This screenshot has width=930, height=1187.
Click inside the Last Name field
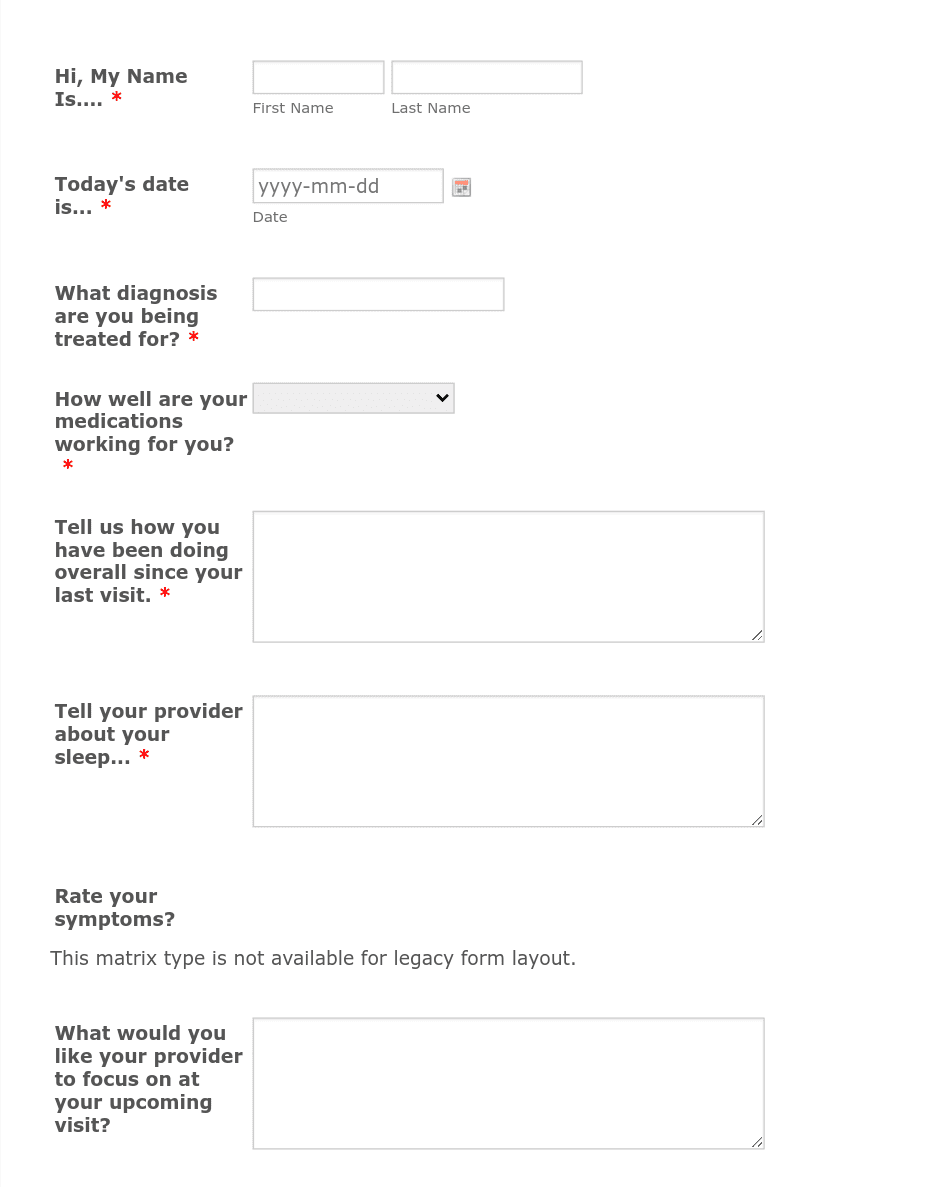coord(486,77)
